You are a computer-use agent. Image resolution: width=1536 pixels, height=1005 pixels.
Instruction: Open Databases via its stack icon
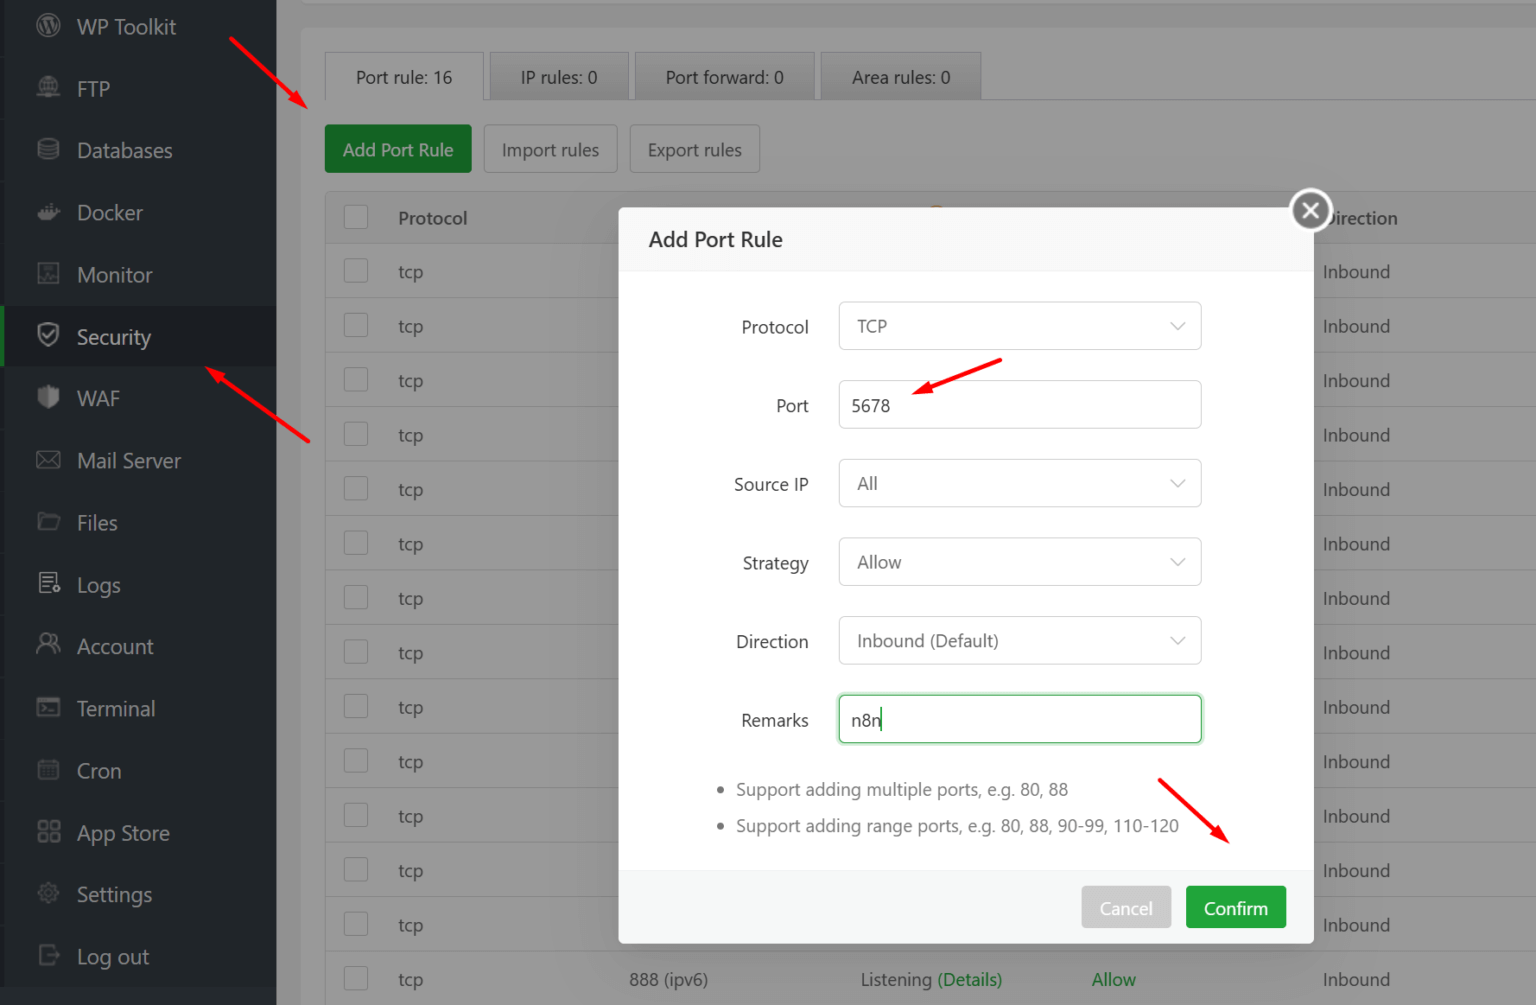coord(48,150)
